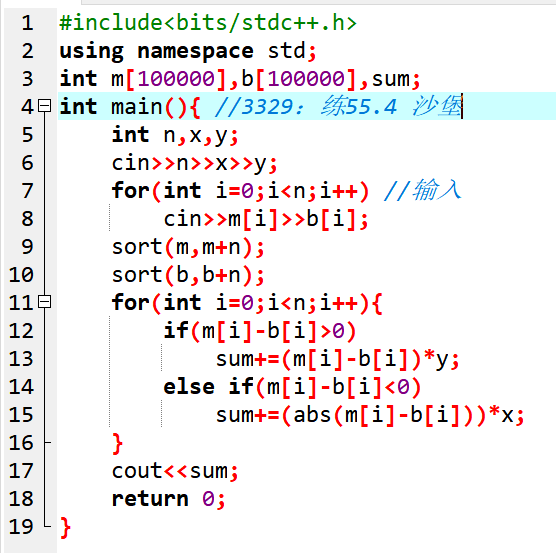This screenshot has width=556, height=553.
Task: Click the comment text 3329 on line 4
Action: click(267, 106)
